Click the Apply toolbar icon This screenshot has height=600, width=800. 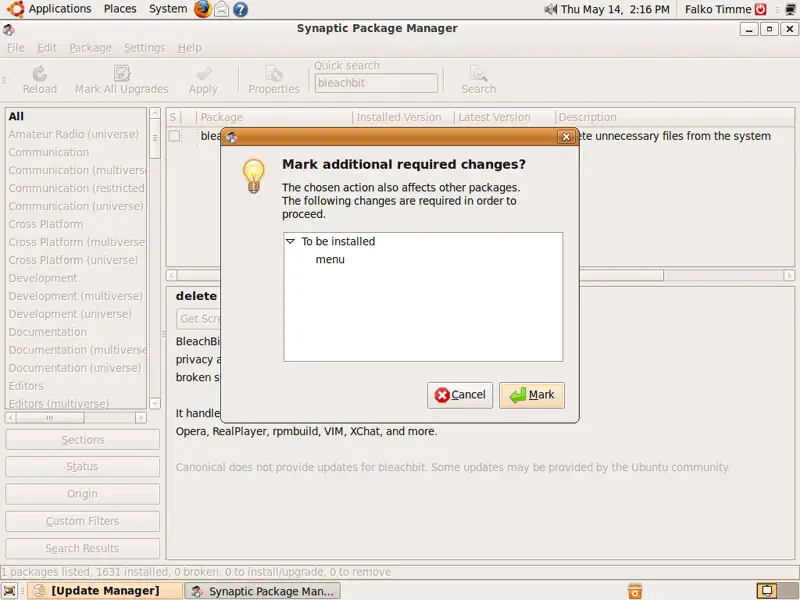(x=204, y=74)
